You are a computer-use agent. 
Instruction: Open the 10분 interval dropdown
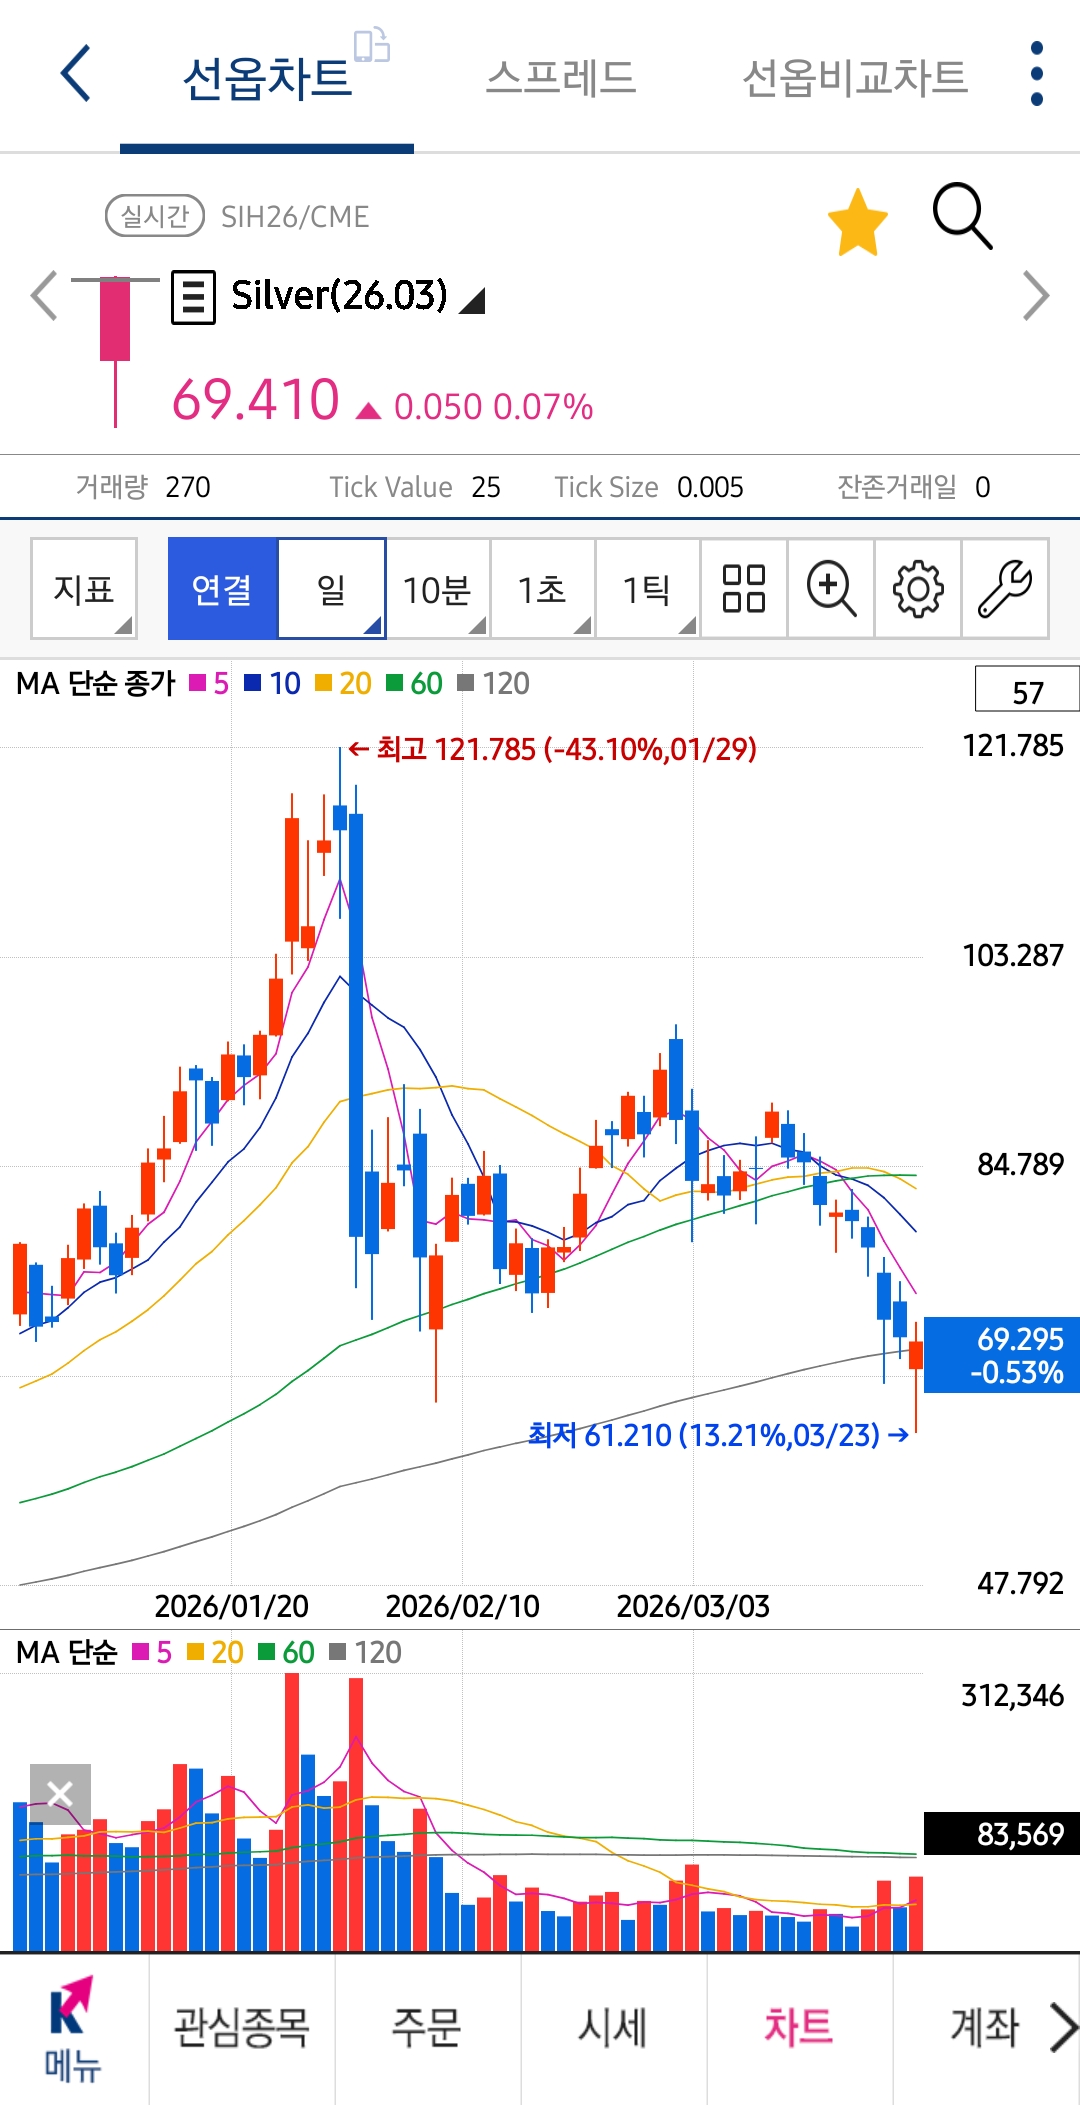point(438,588)
